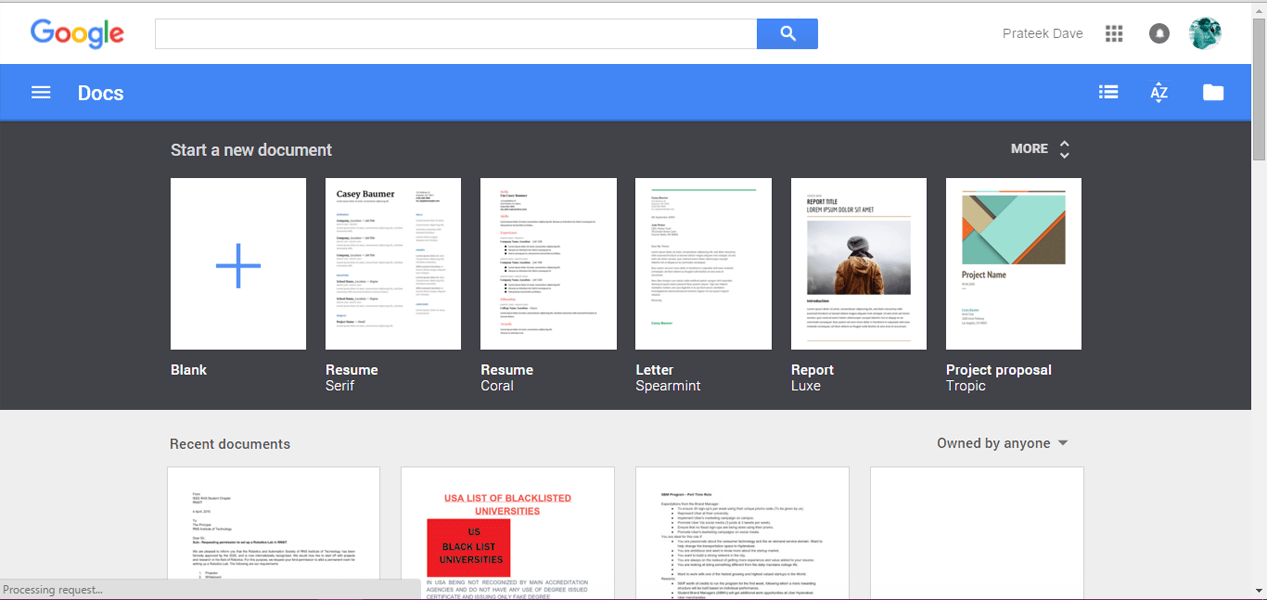
Task: Click in the Docs search field
Action: 456,33
